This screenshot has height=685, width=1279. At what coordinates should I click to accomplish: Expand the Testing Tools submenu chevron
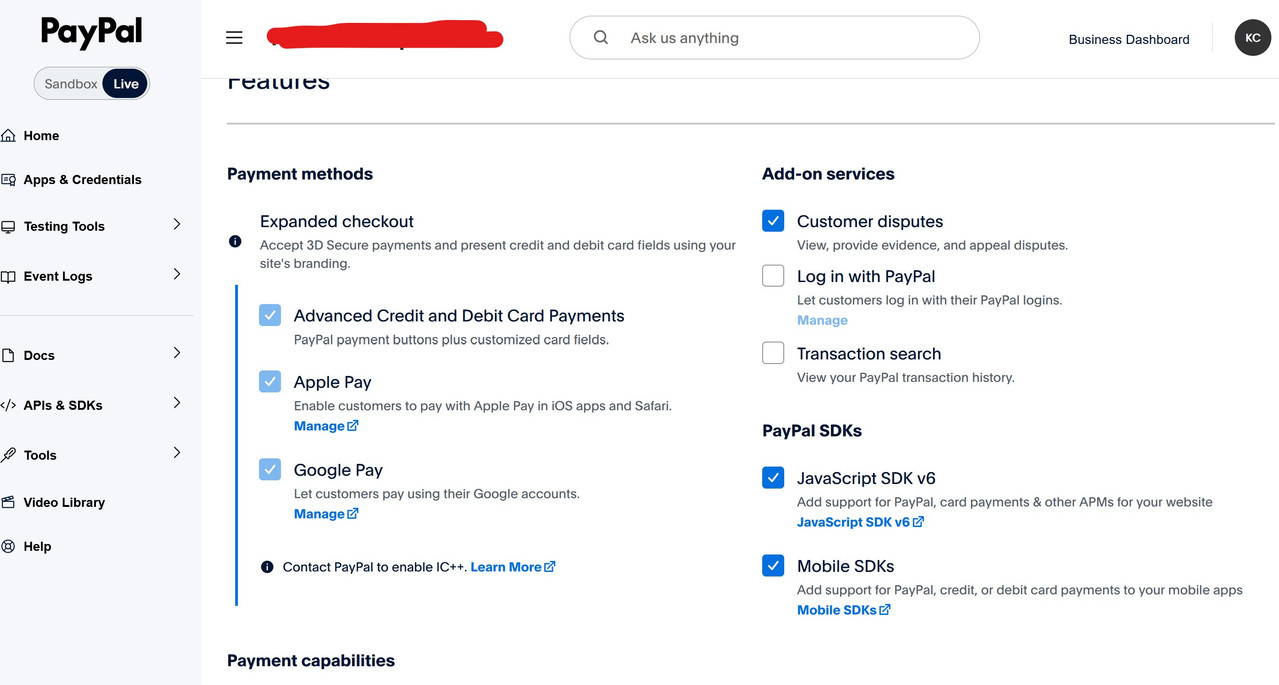tap(177, 225)
